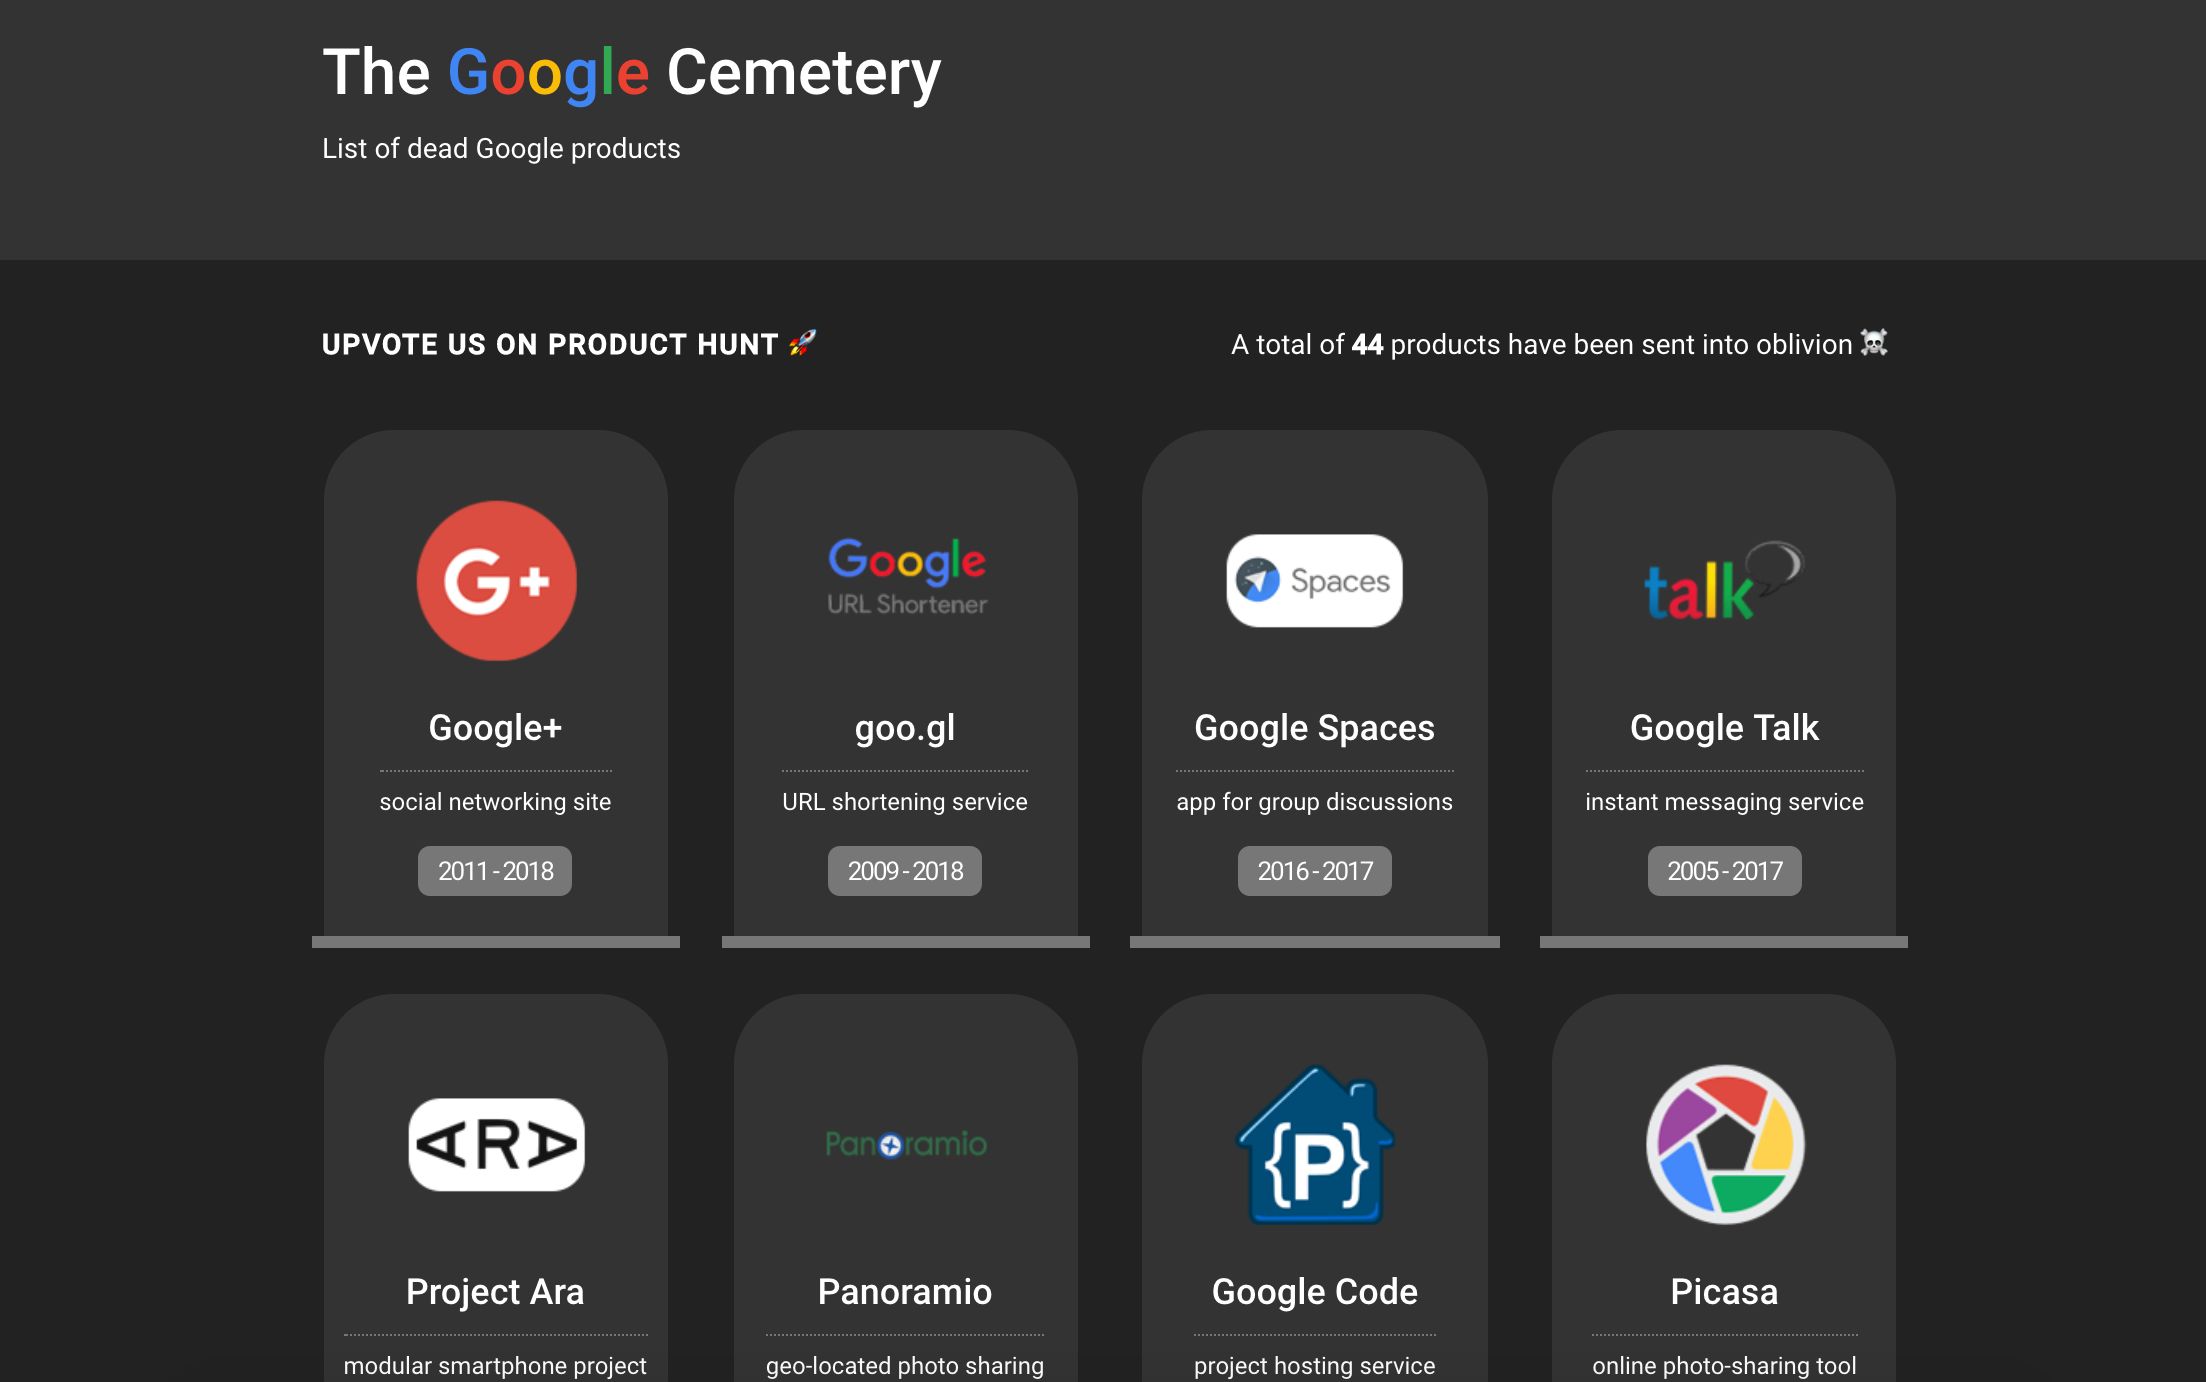The width and height of the screenshot is (2206, 1382).
Task: Click the Google+ red logo icon
Action: tap(495, 581)
